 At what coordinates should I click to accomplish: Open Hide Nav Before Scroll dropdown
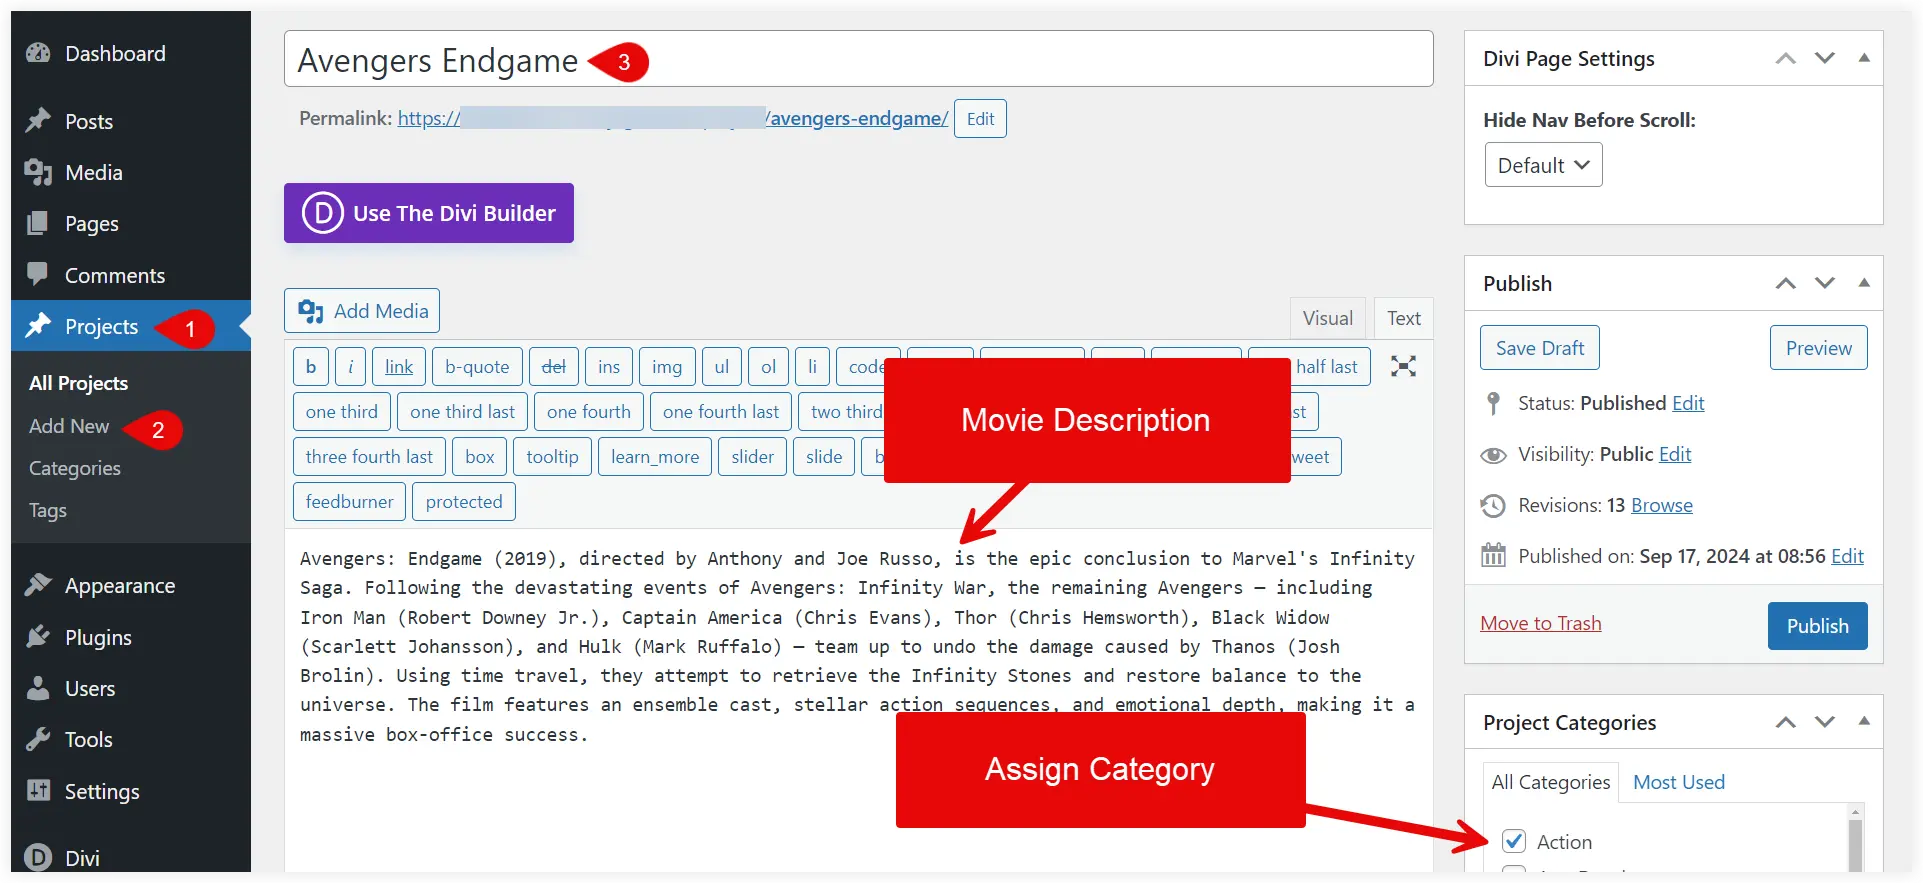coord(1543,165)
